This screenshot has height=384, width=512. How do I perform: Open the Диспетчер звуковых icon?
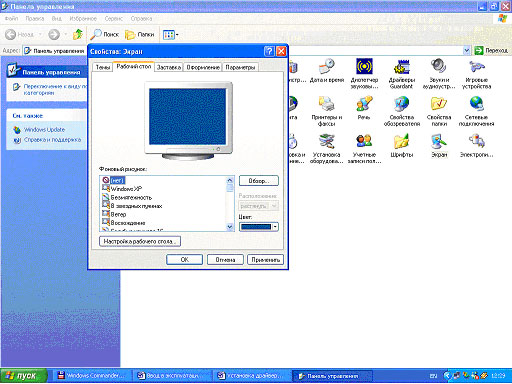point(364,74)
